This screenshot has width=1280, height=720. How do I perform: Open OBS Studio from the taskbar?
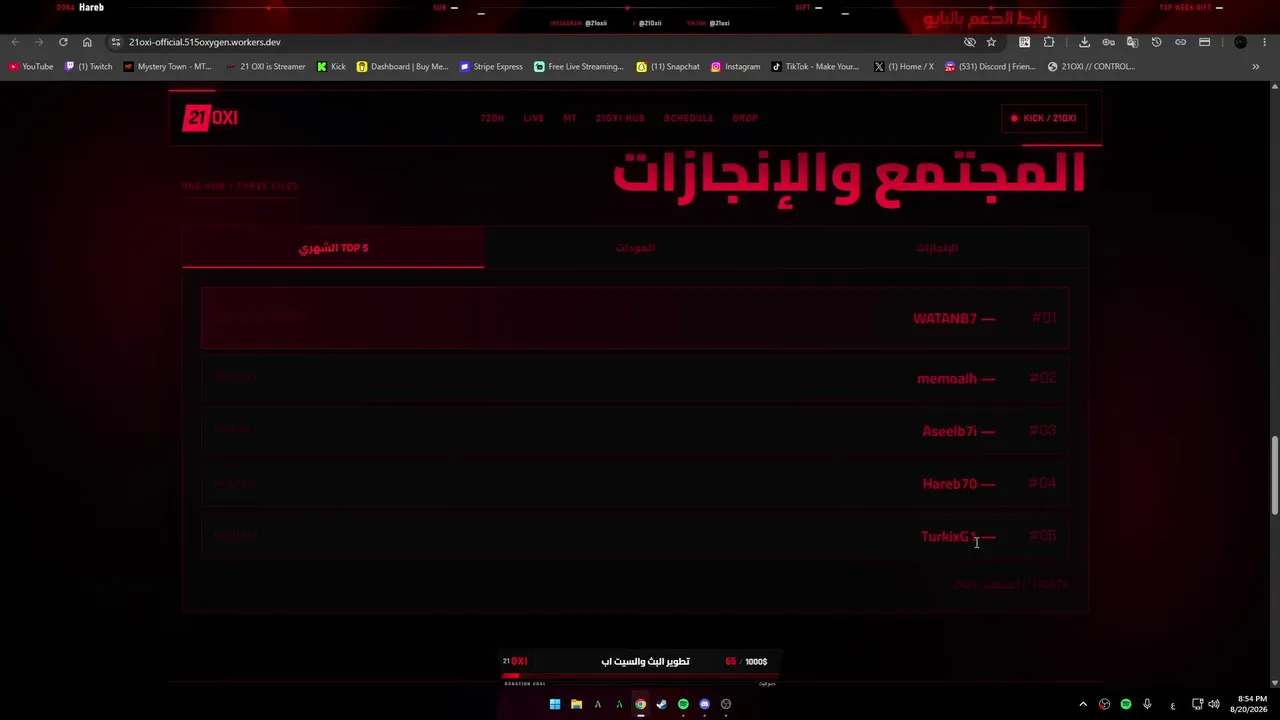pos(726,704)
